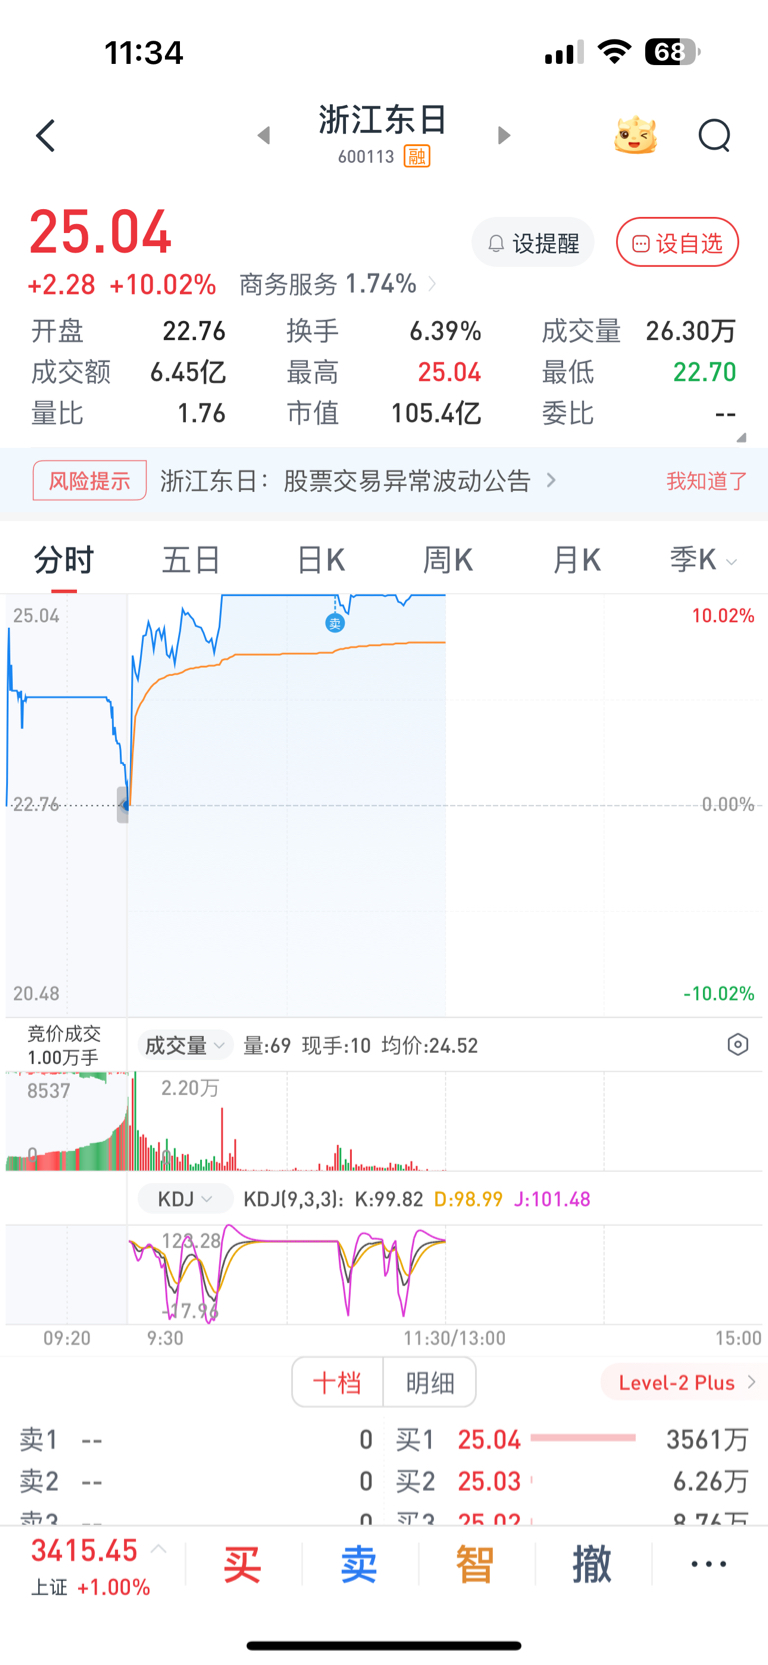Open the KDJ indicator dropdown
768x1665 pixels.
pos(185,1199)
